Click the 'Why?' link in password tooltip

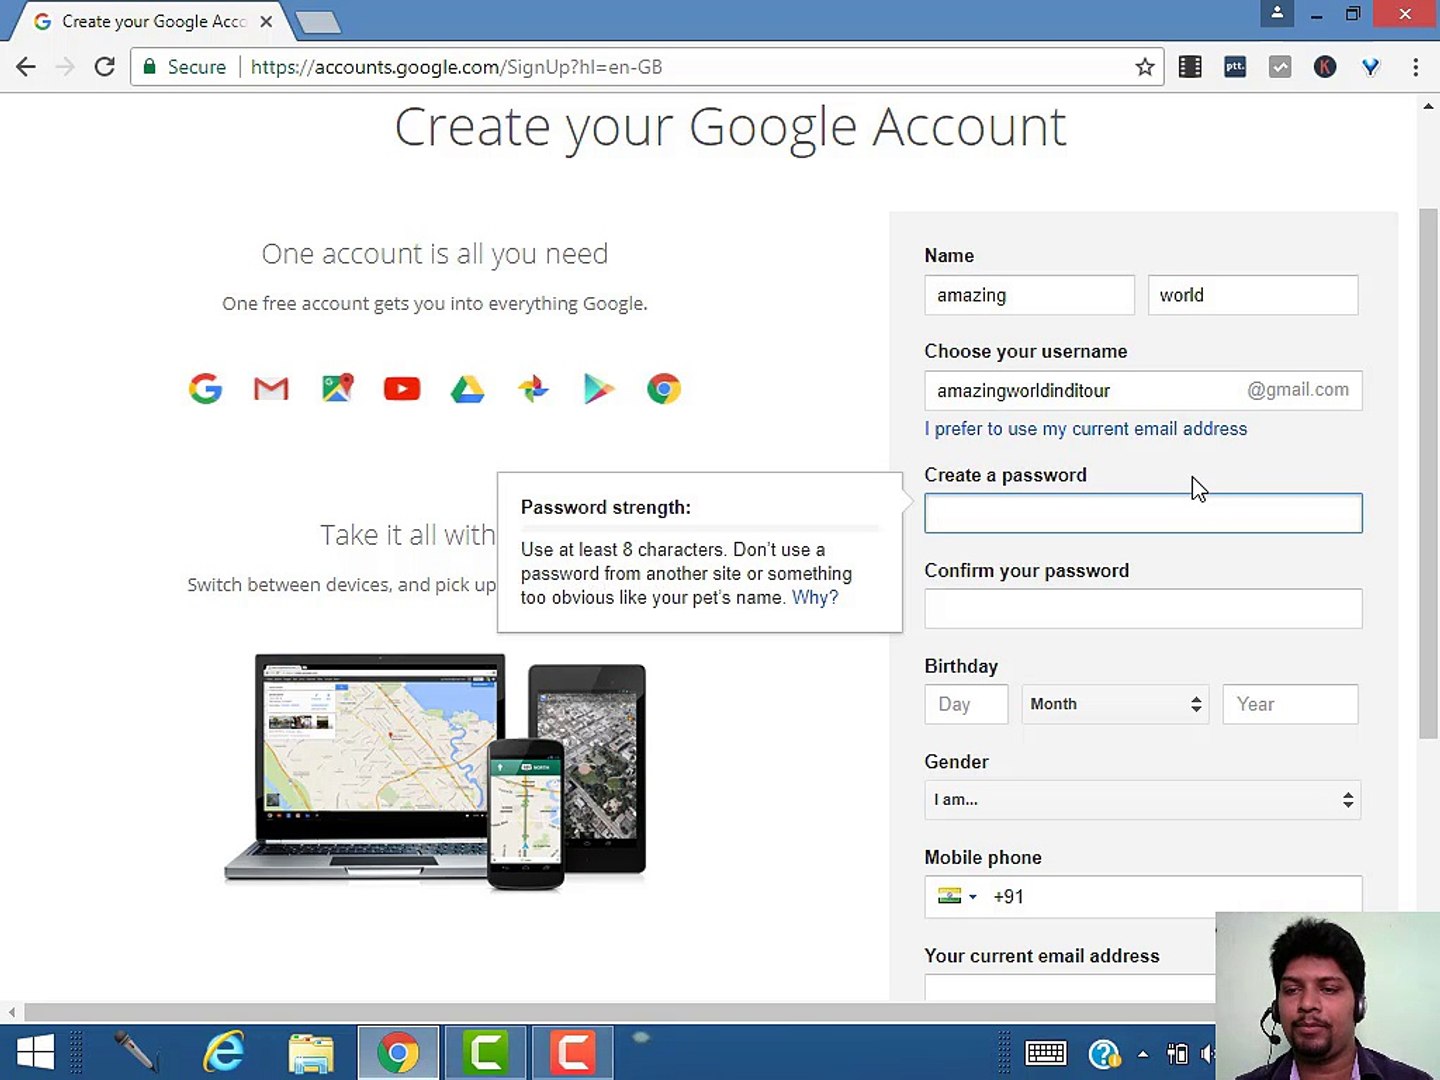(815, 597)
